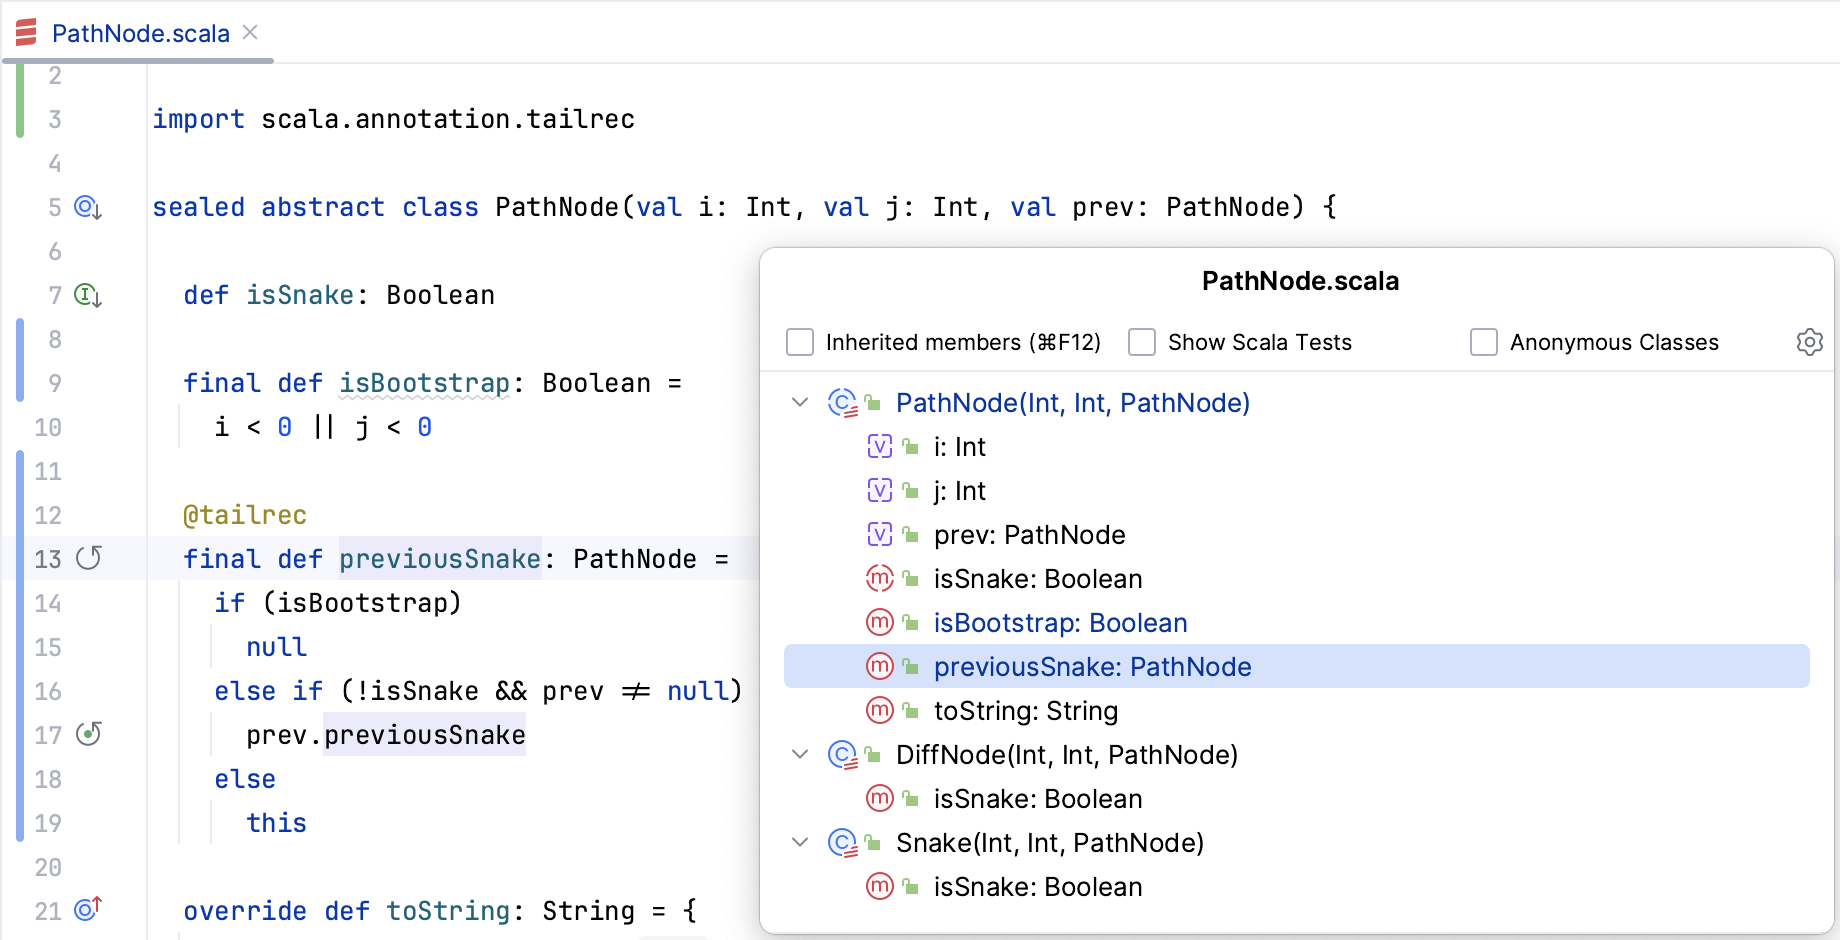
Task: Enable the Inherited members checkbox
Action: point(800,342)
